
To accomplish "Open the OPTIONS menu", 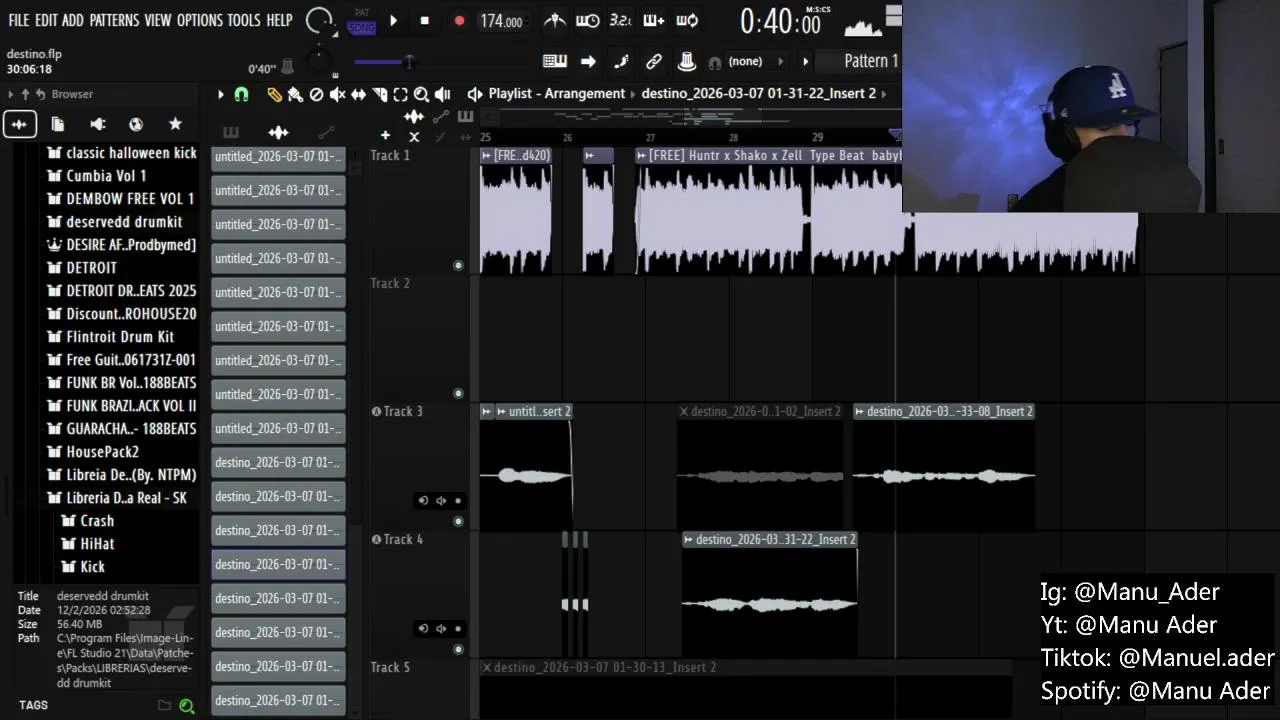I will [199, 20].
